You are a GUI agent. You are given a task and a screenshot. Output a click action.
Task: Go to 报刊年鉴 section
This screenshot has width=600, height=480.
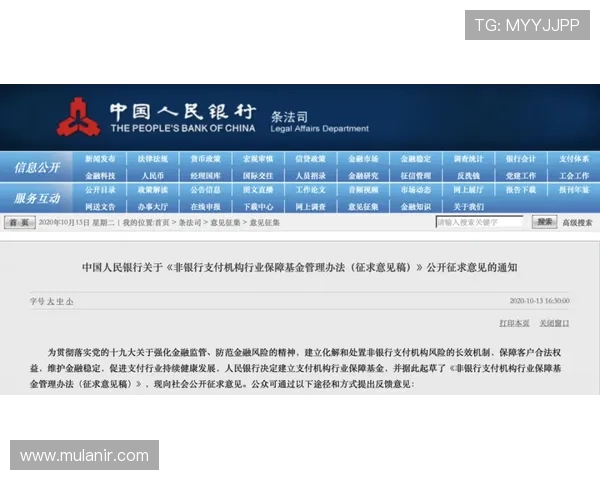(x=574, y=190)
